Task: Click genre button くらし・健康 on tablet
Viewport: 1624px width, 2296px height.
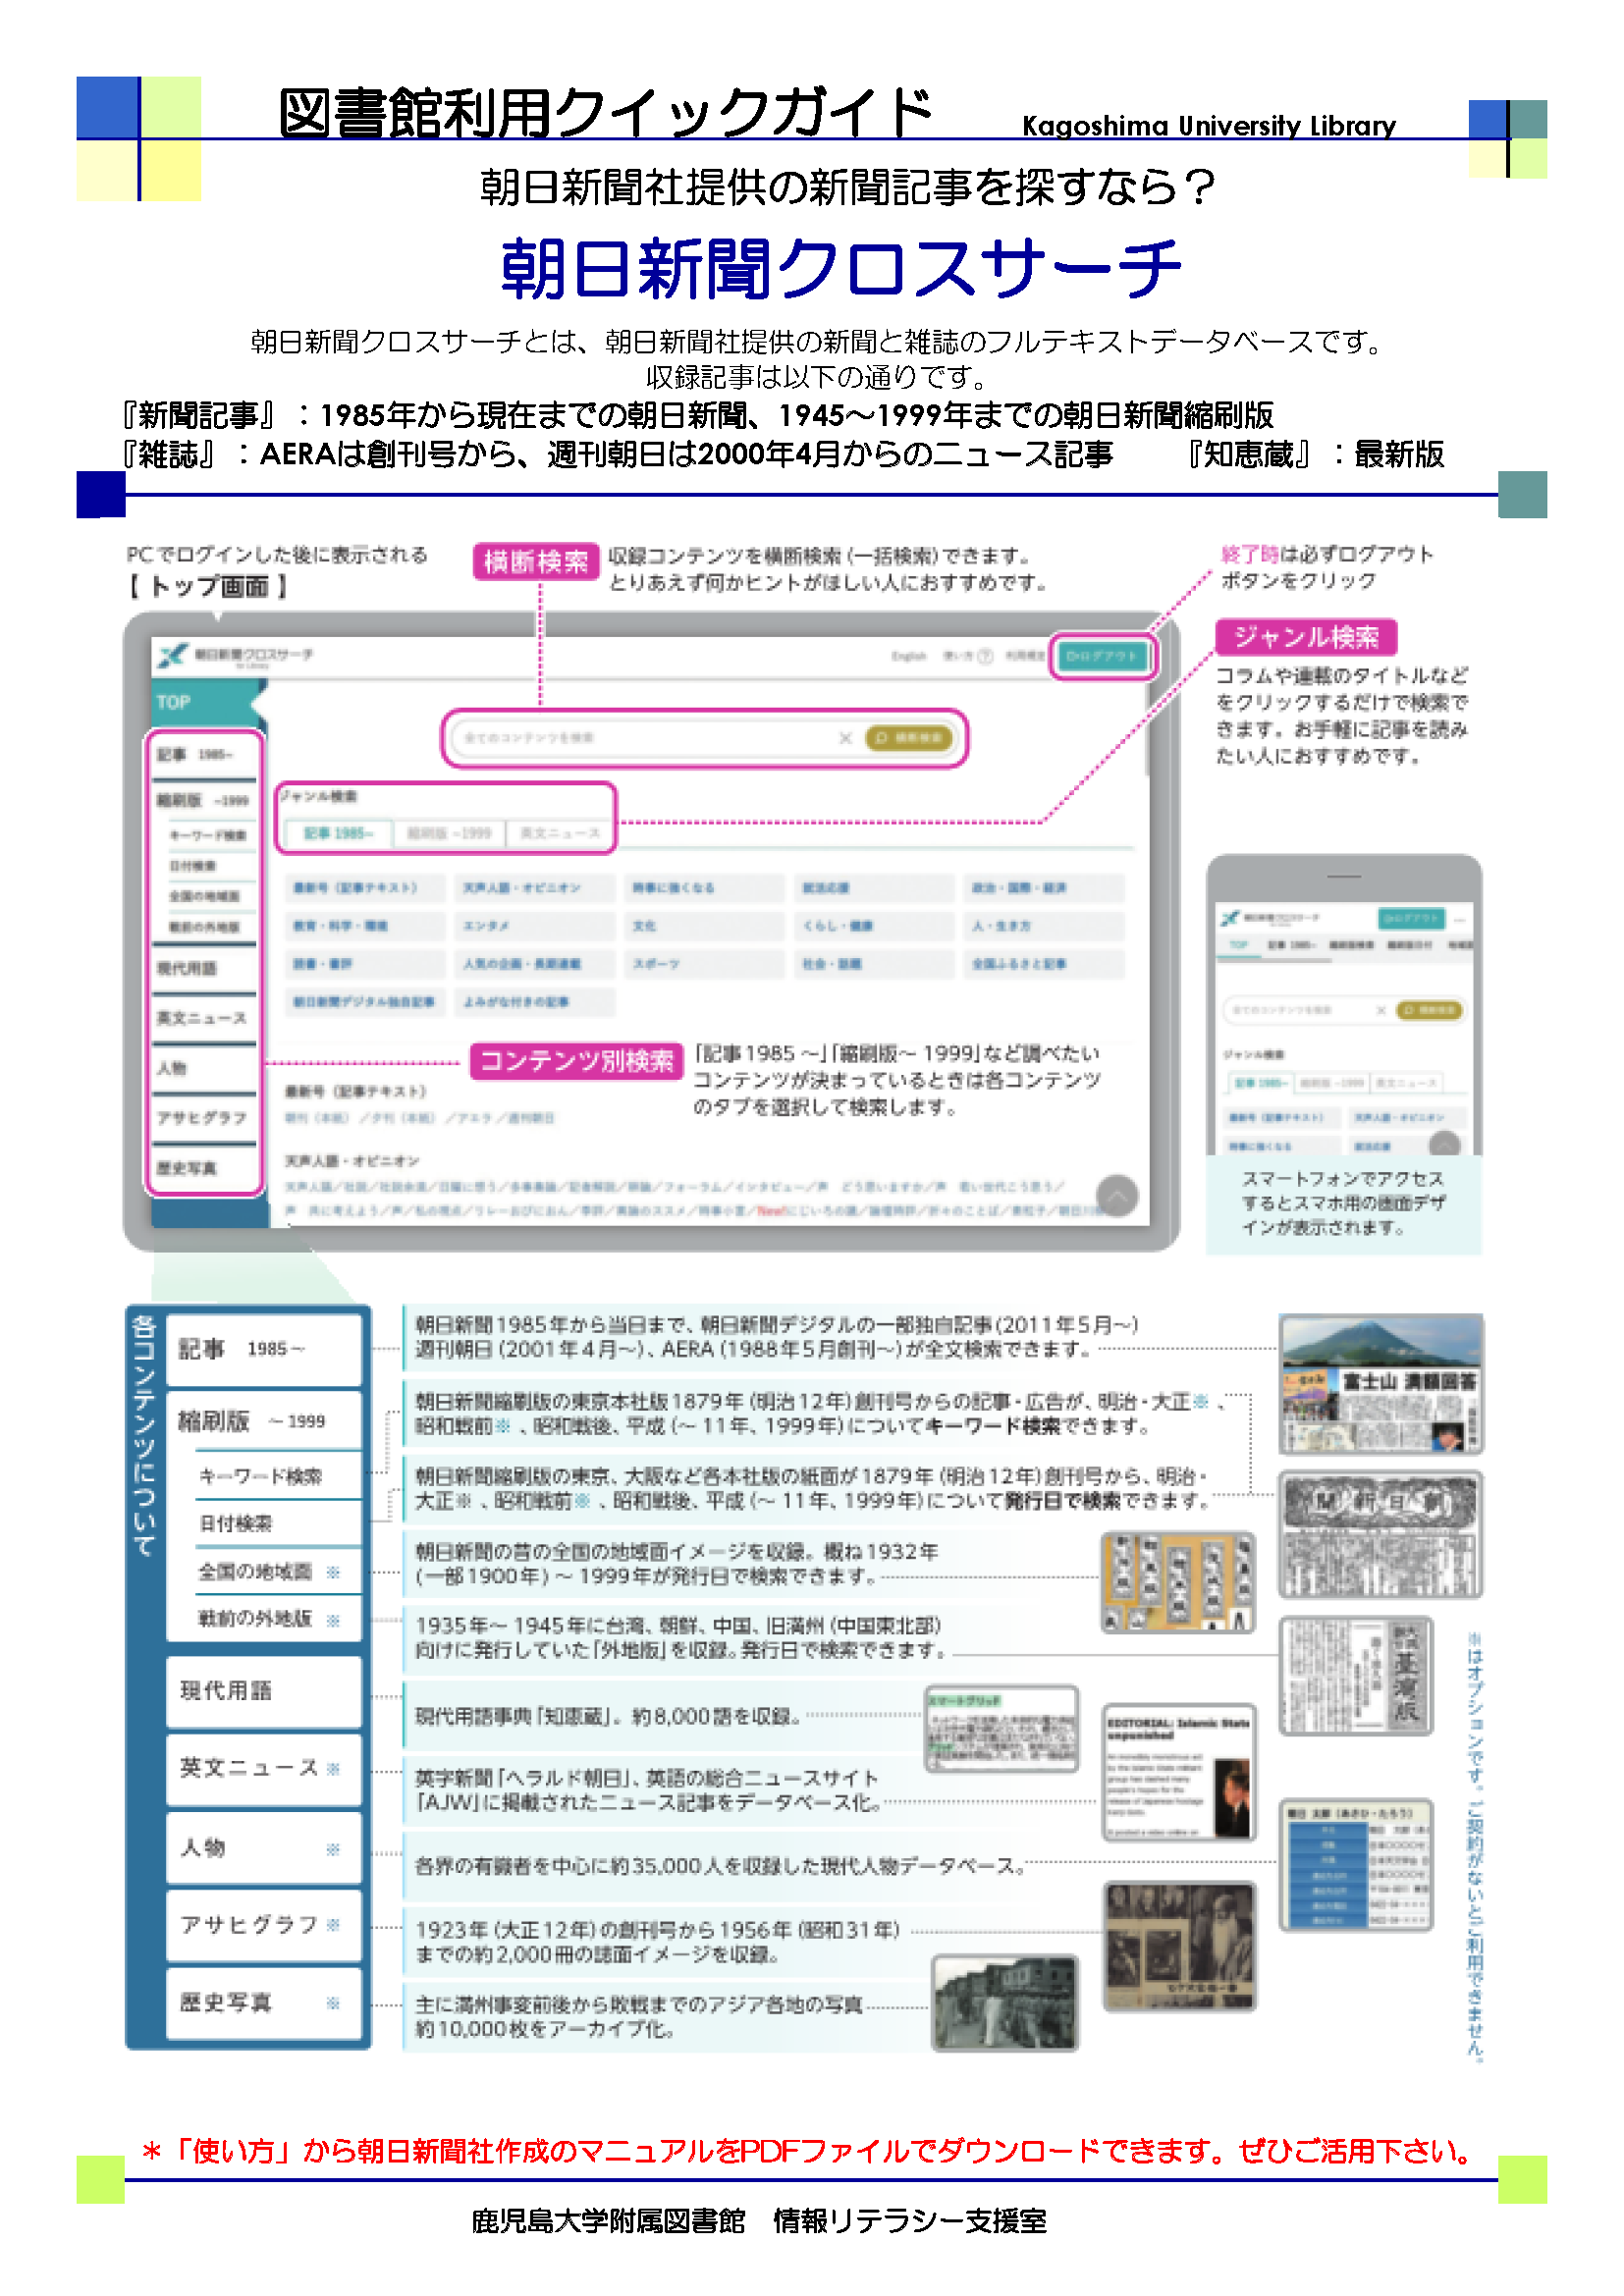Action: click(x=875, y=926)
